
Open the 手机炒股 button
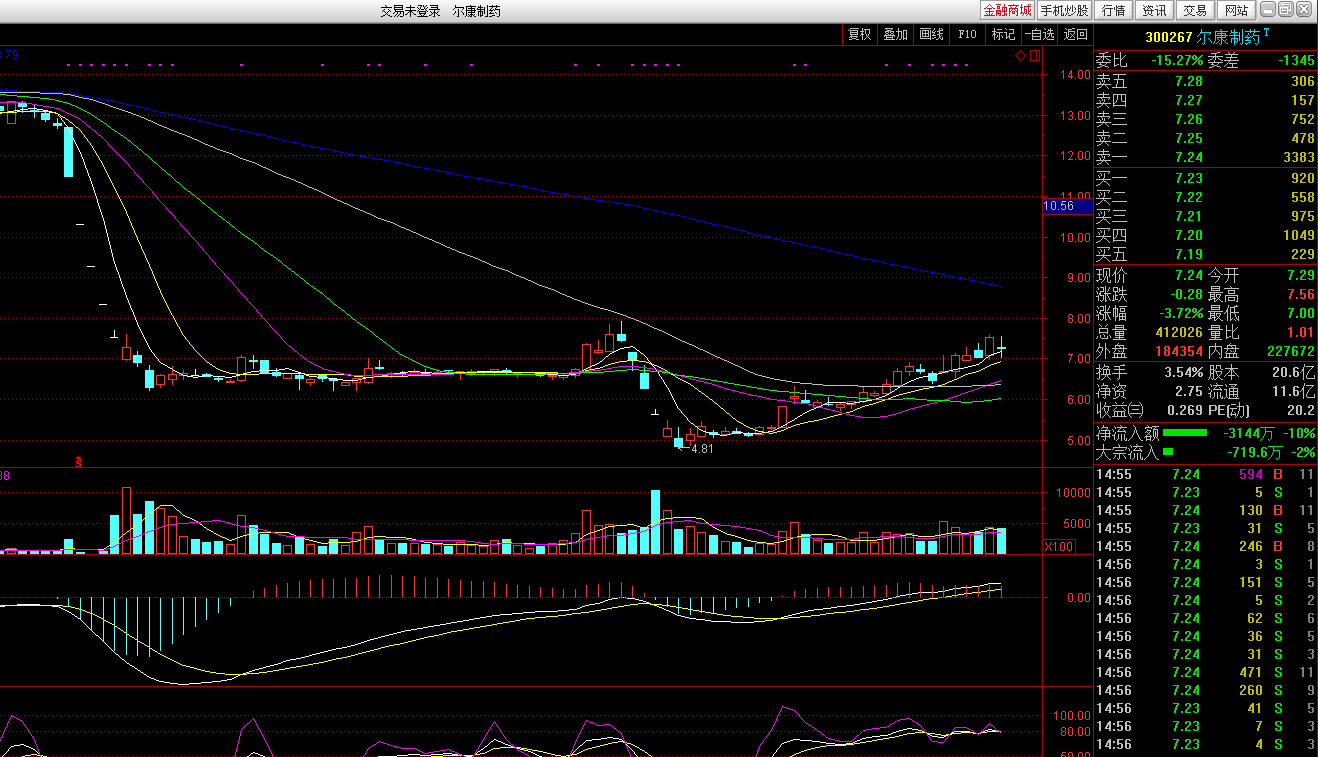coord(1064,10)
